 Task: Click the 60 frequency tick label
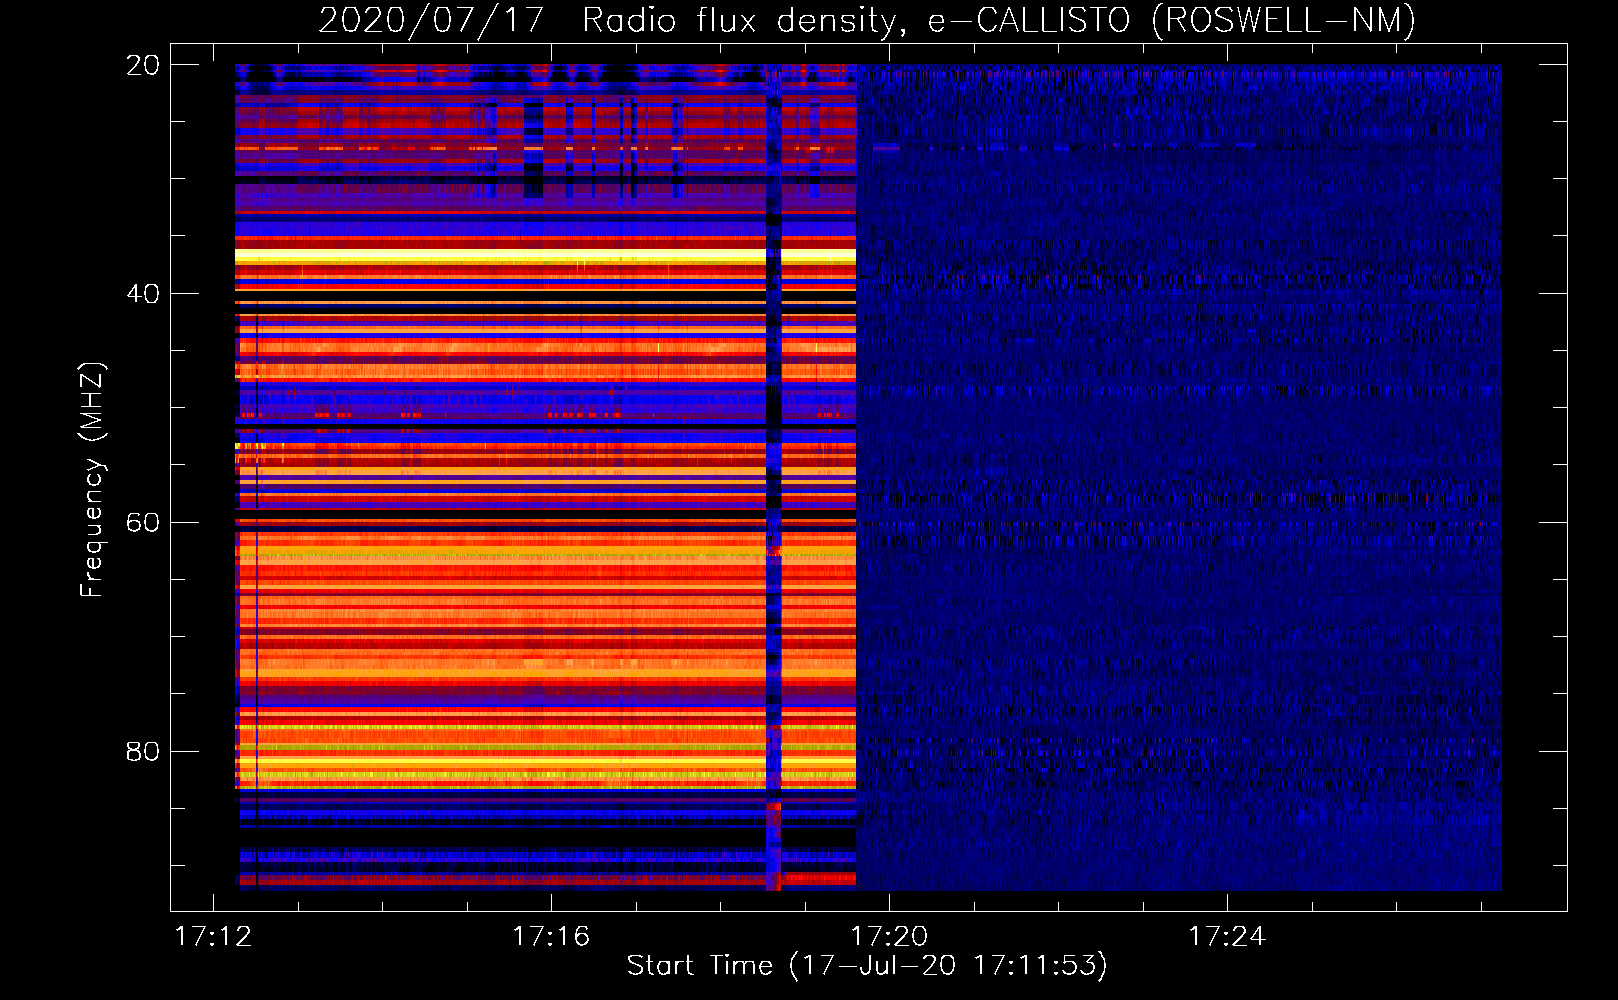142,523
